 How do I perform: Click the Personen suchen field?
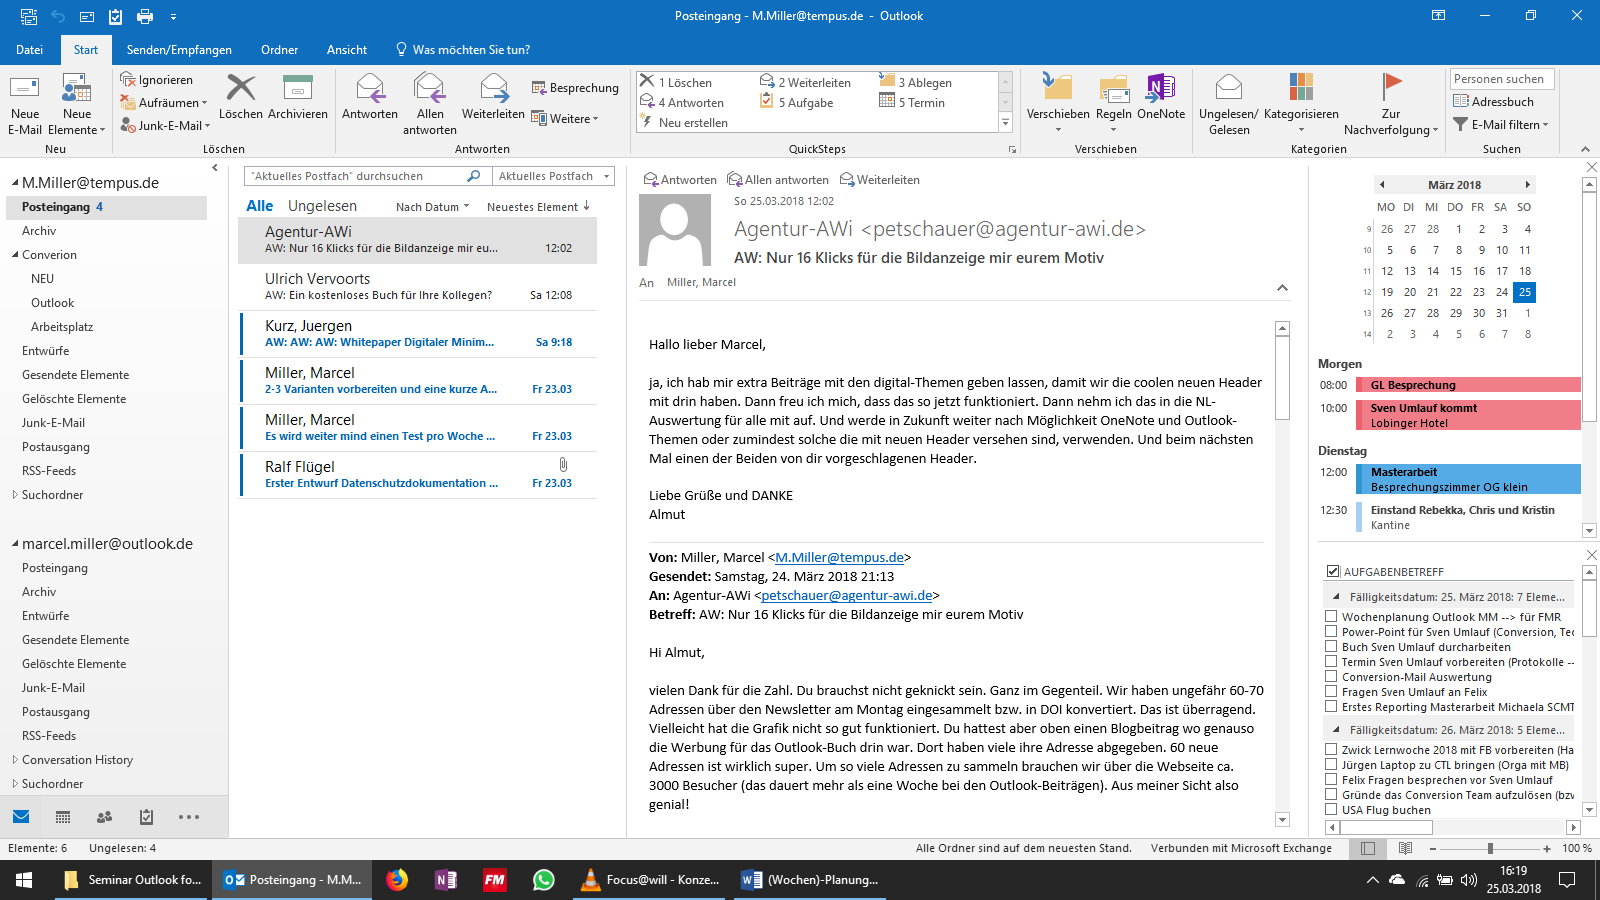(1502, 79)
